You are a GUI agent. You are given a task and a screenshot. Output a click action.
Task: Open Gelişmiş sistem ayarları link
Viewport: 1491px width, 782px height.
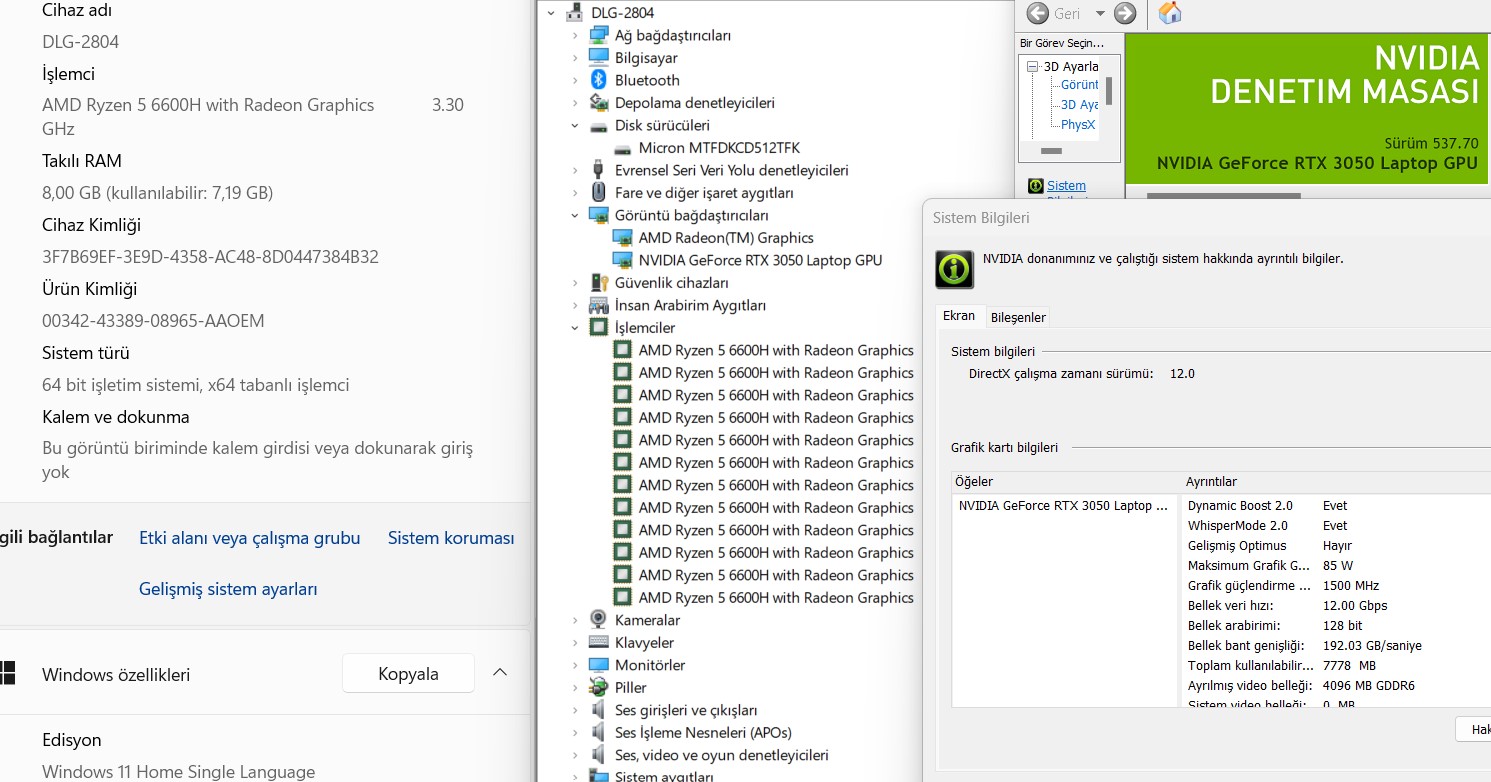click(x=228, y=589)
